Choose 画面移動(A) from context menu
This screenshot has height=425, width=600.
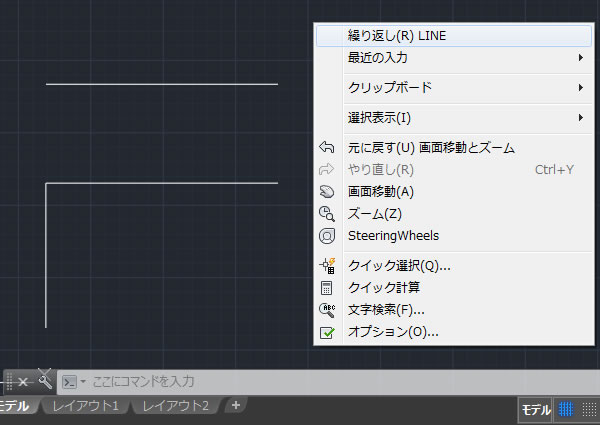[x=454, y=192]
